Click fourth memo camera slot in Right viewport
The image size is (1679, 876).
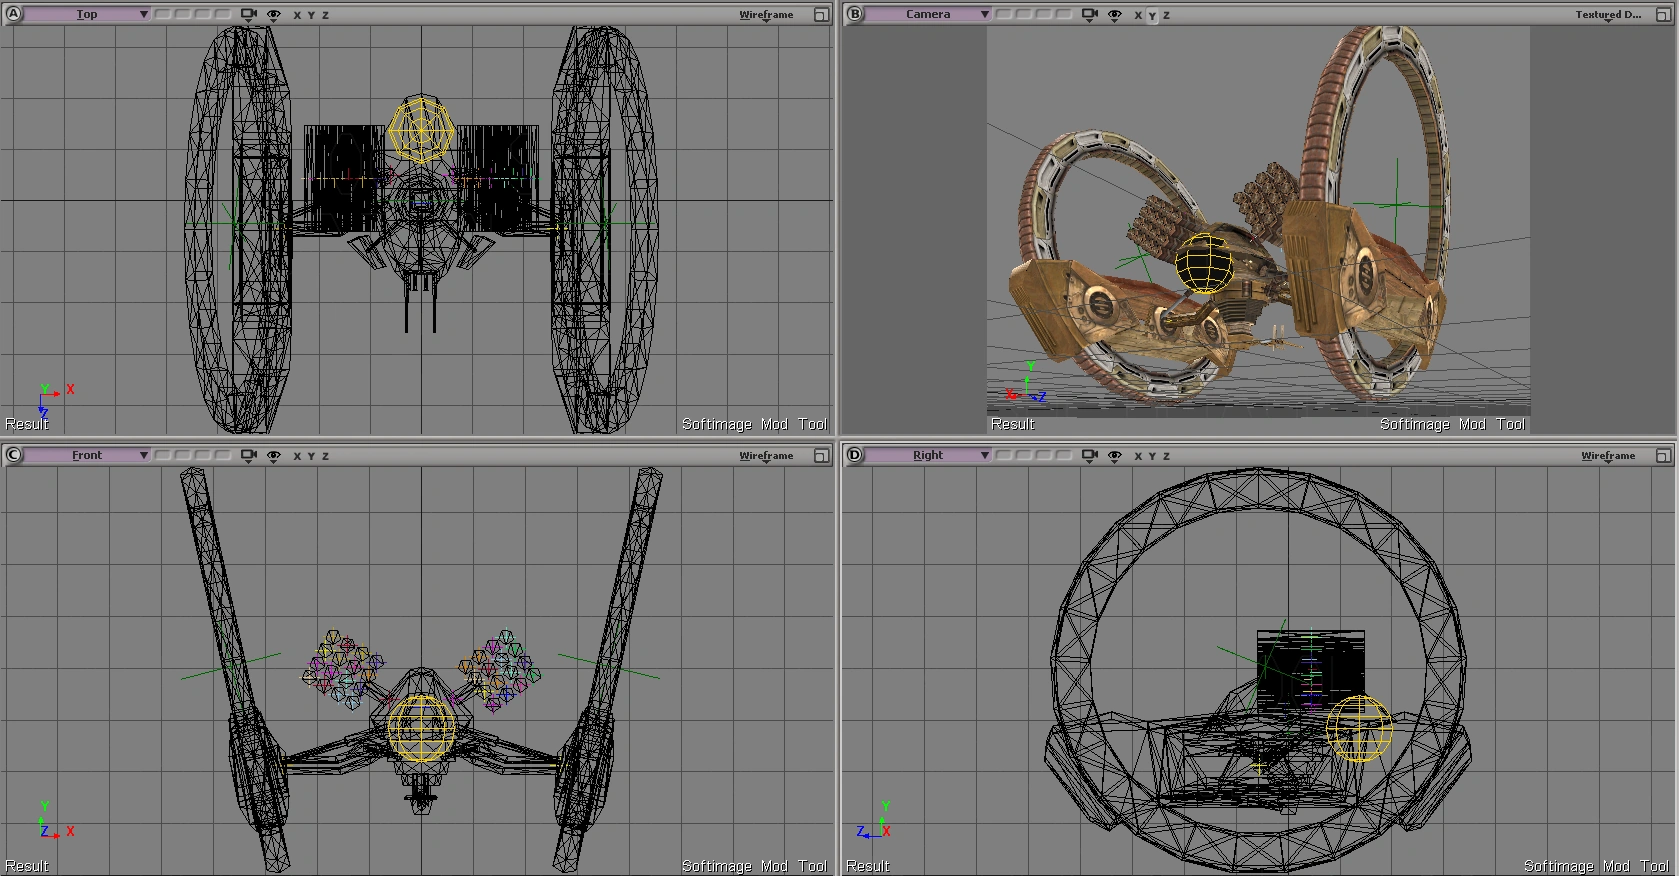pyautogui.click(x=1066, y=456)
